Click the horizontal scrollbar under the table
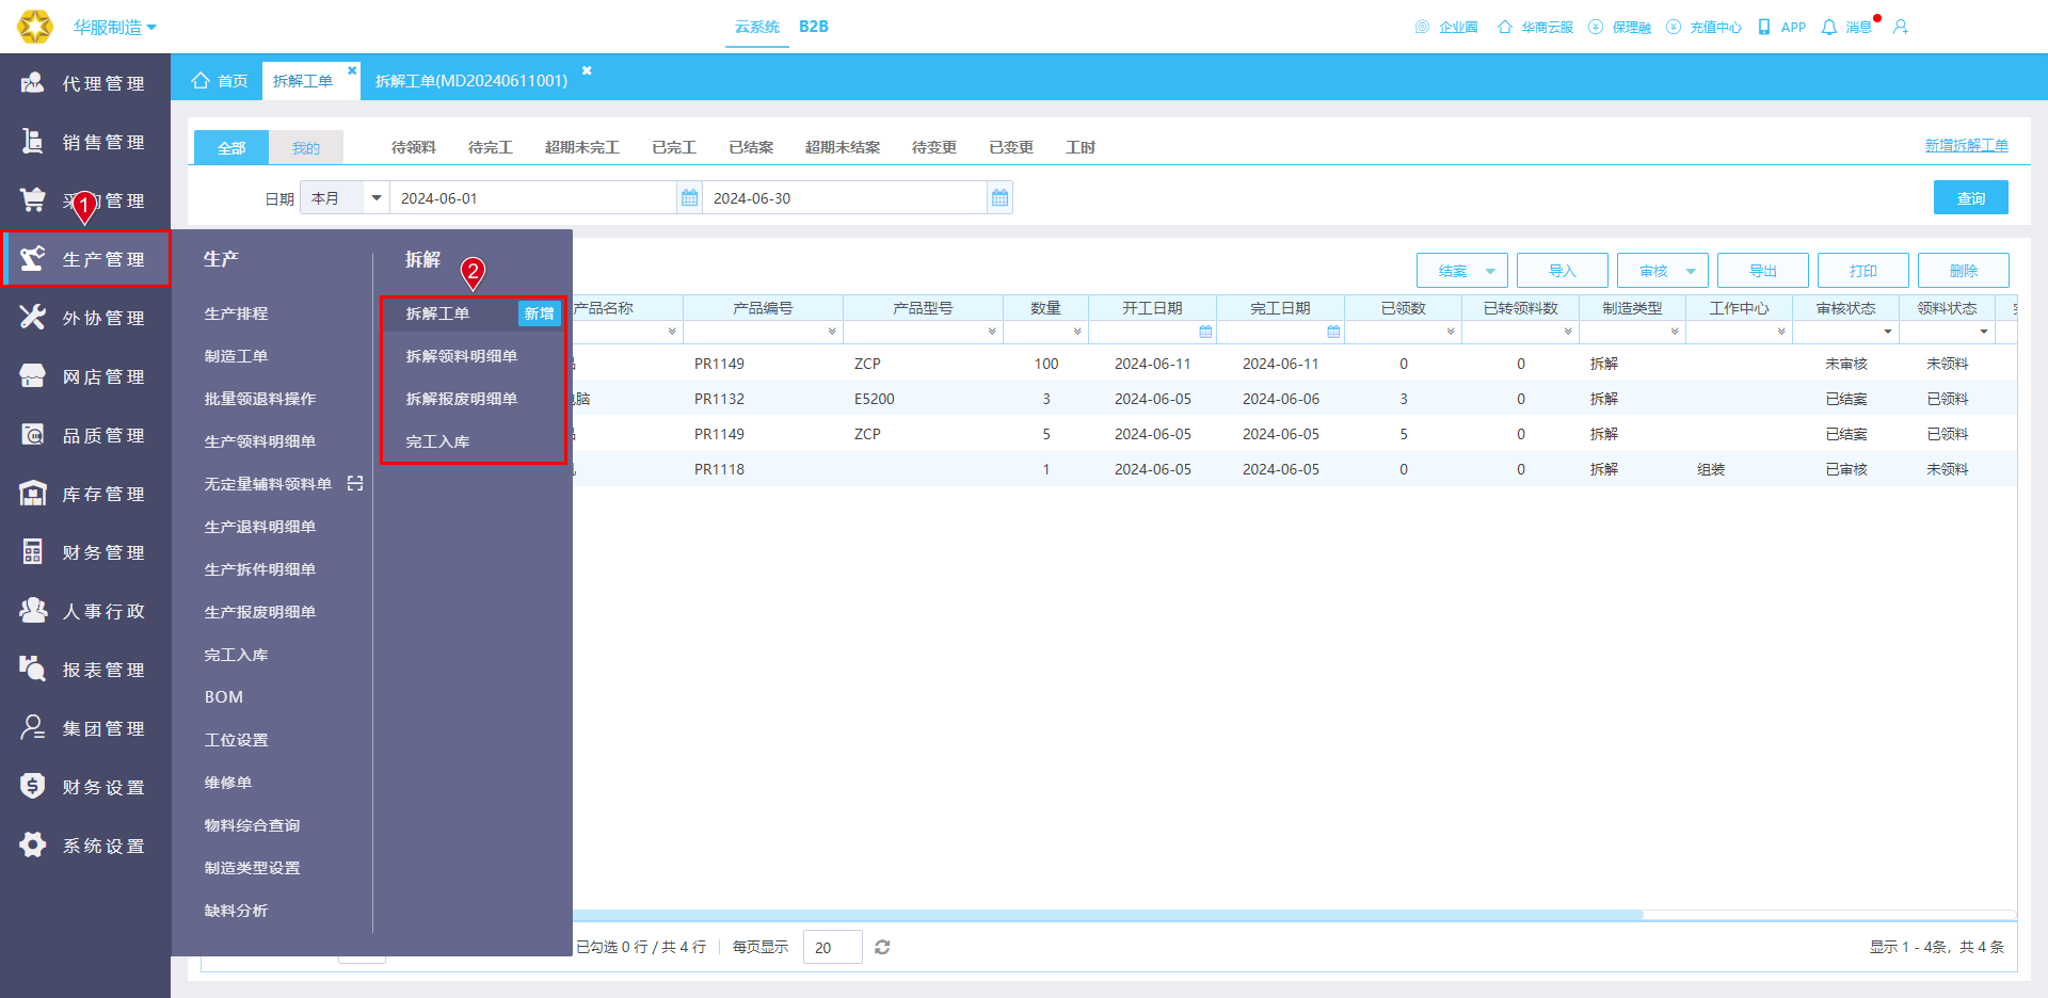The height and width of the screenshot is (998, 2048). tap(1107, 915)
